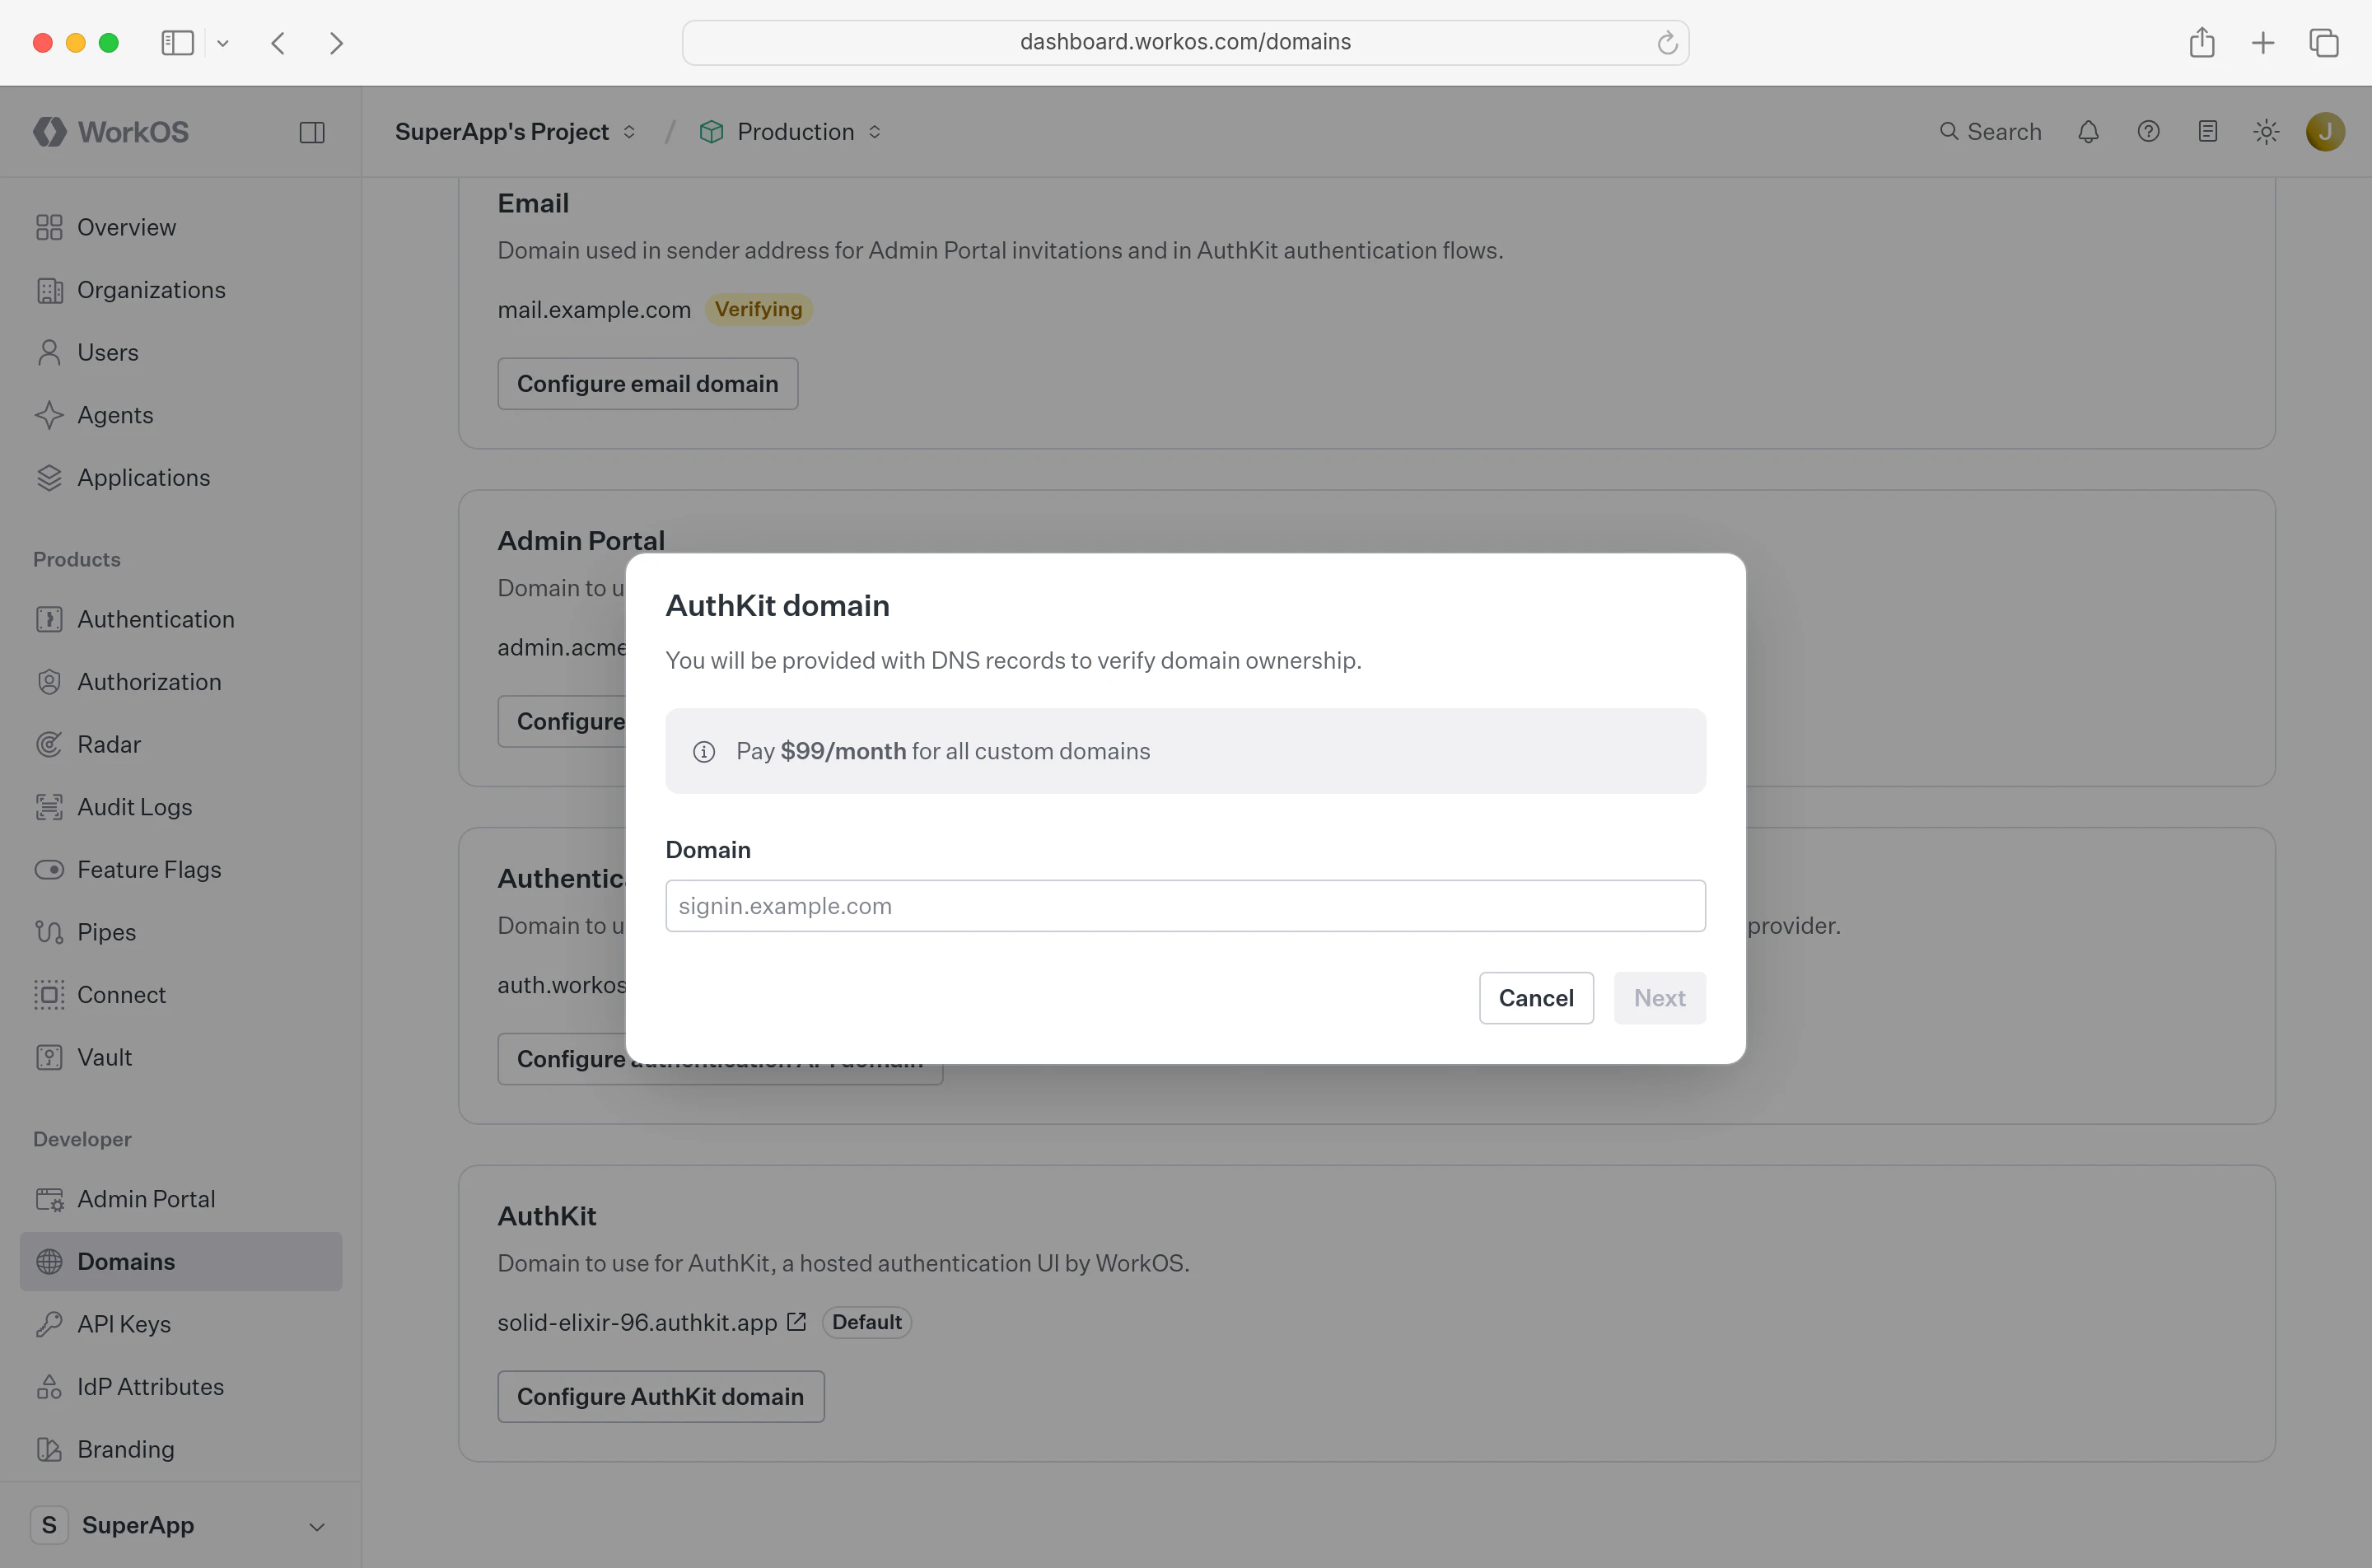Click the Radar icon
The height and width of the screenshot is (1568, 2372).
coord(49,744)
